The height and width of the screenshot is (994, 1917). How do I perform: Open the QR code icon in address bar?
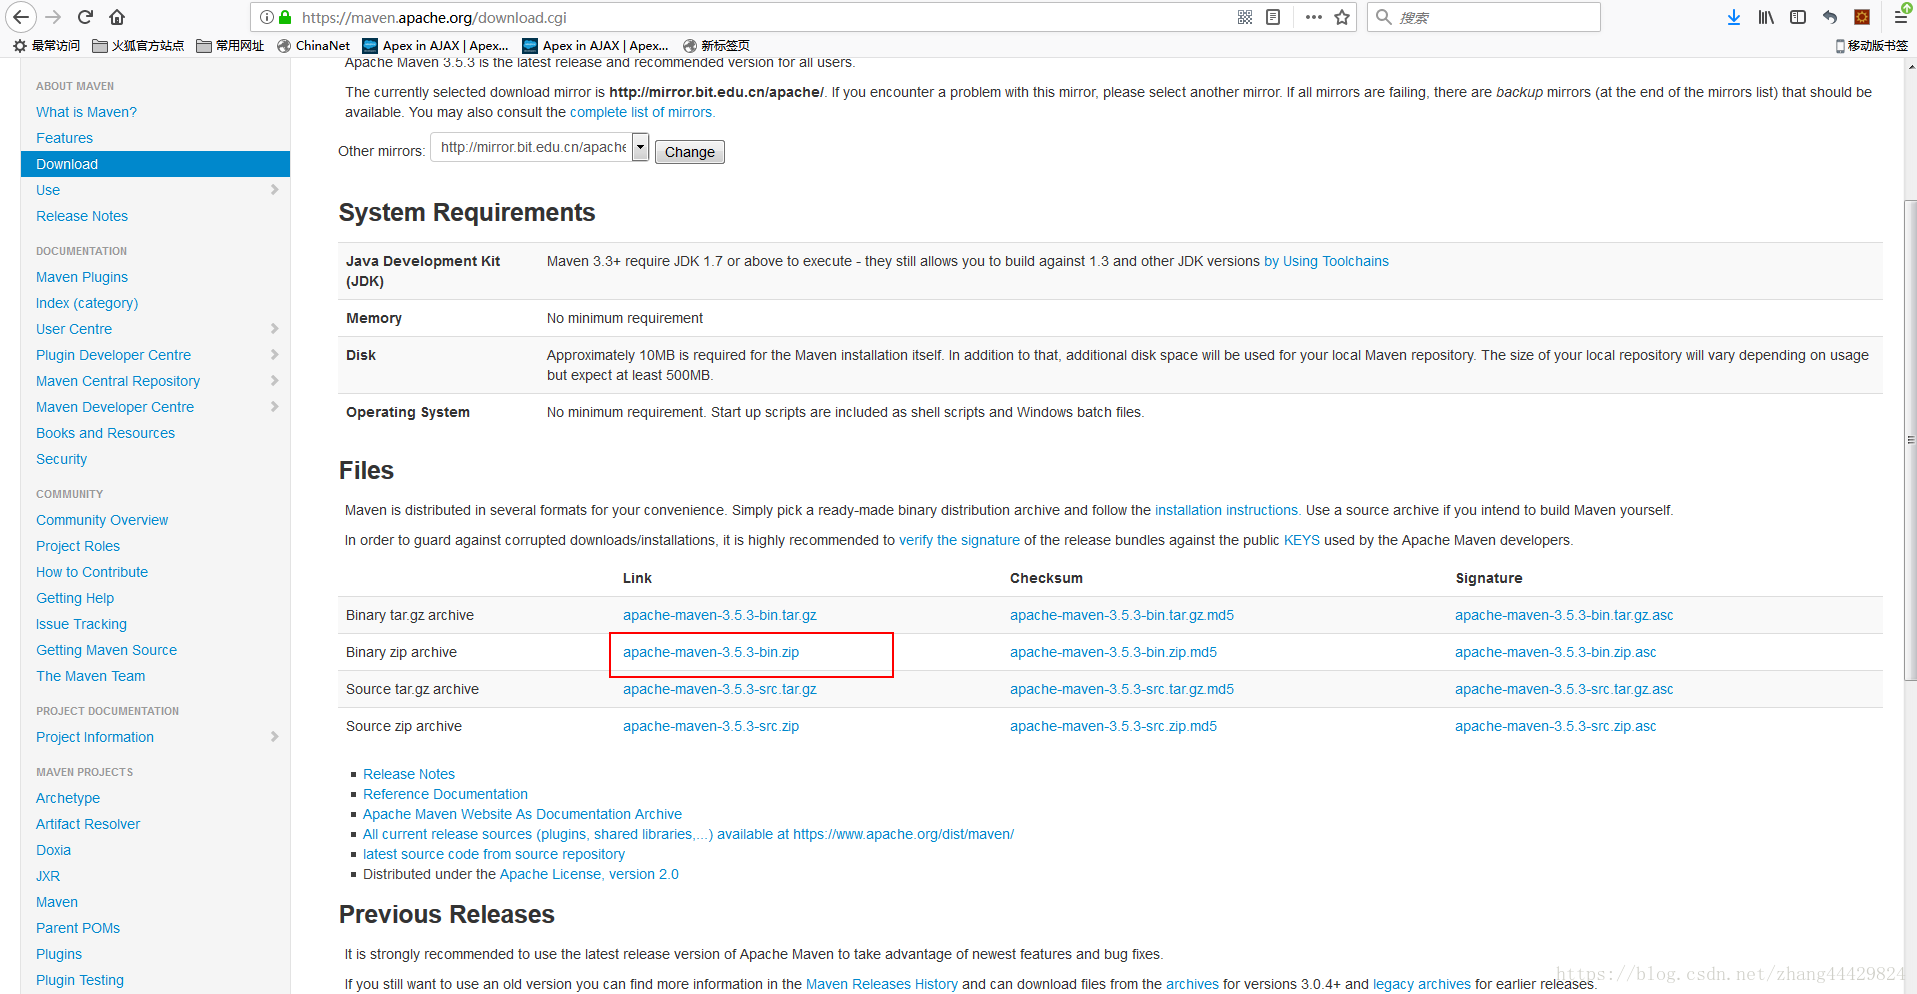click(1245, 17)
